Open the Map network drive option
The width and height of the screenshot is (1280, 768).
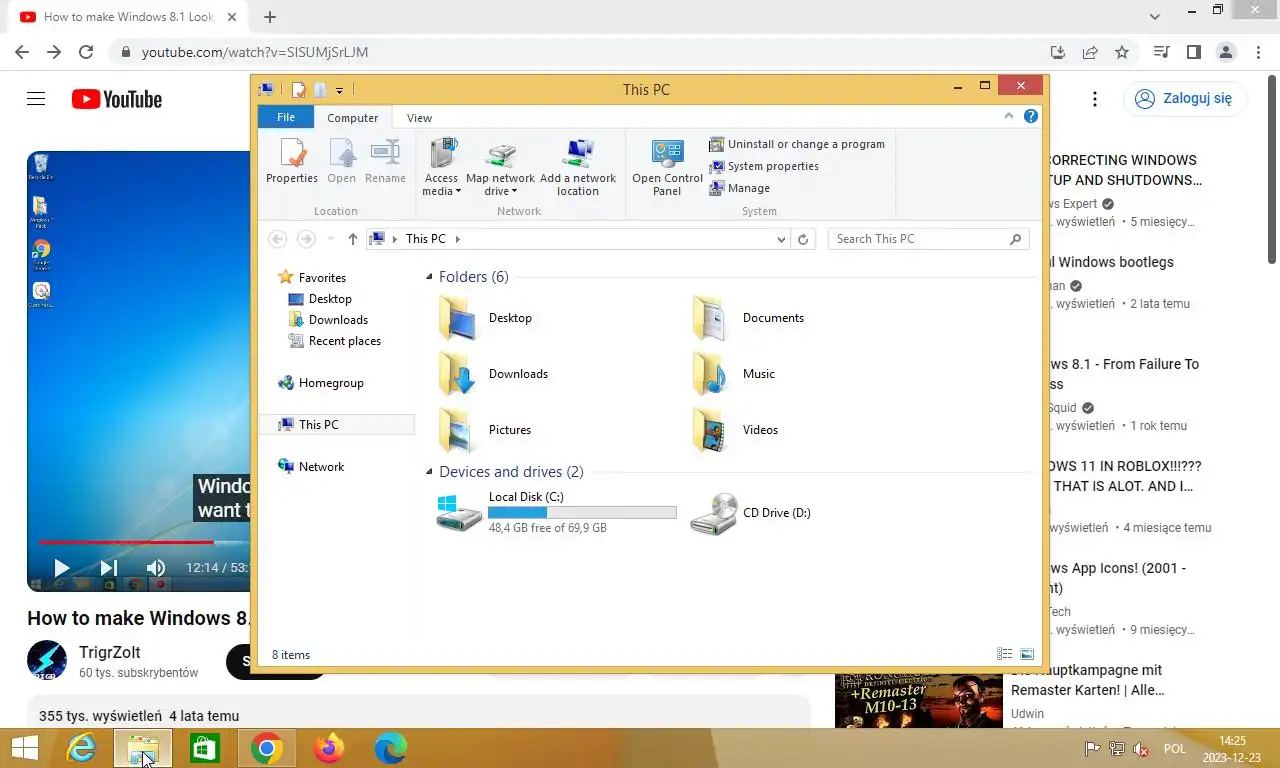[x=500, y=168]
